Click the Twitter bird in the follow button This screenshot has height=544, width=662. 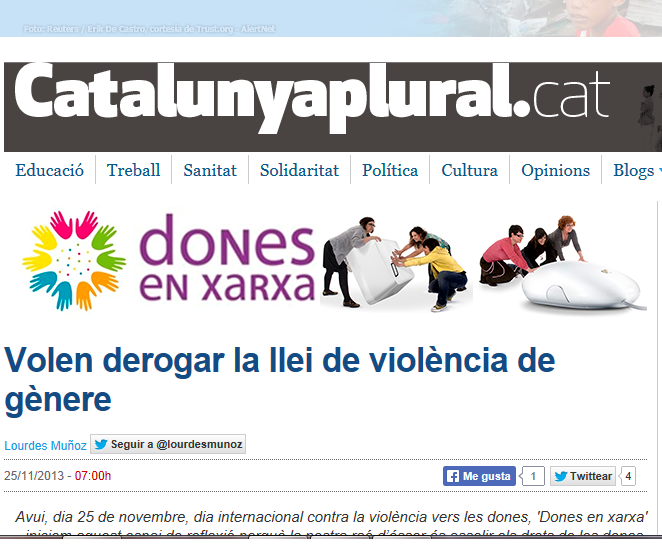pyautogui.click(x=101, y=445)
